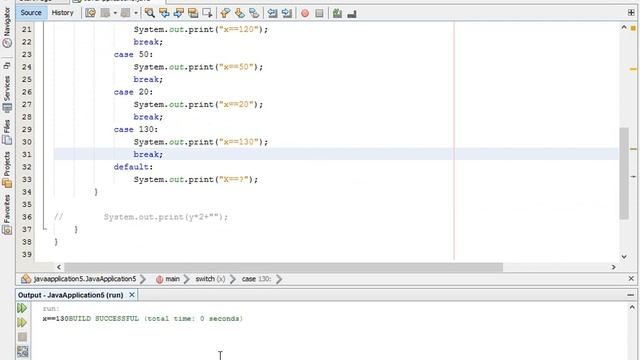The image size is (640, 360).
Task: Minimize the Output window group
Action: tap(631, 295)
